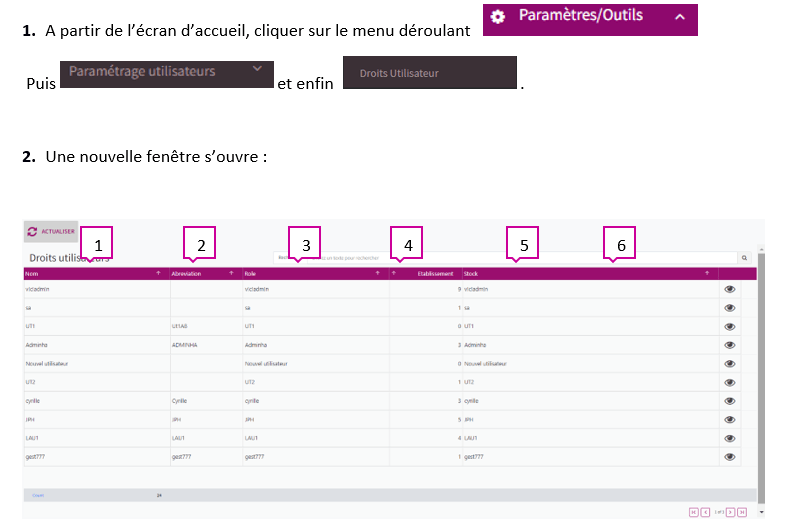Select sa in the Nom column
This screenshot has height=531, width=789.
[28, 308]
